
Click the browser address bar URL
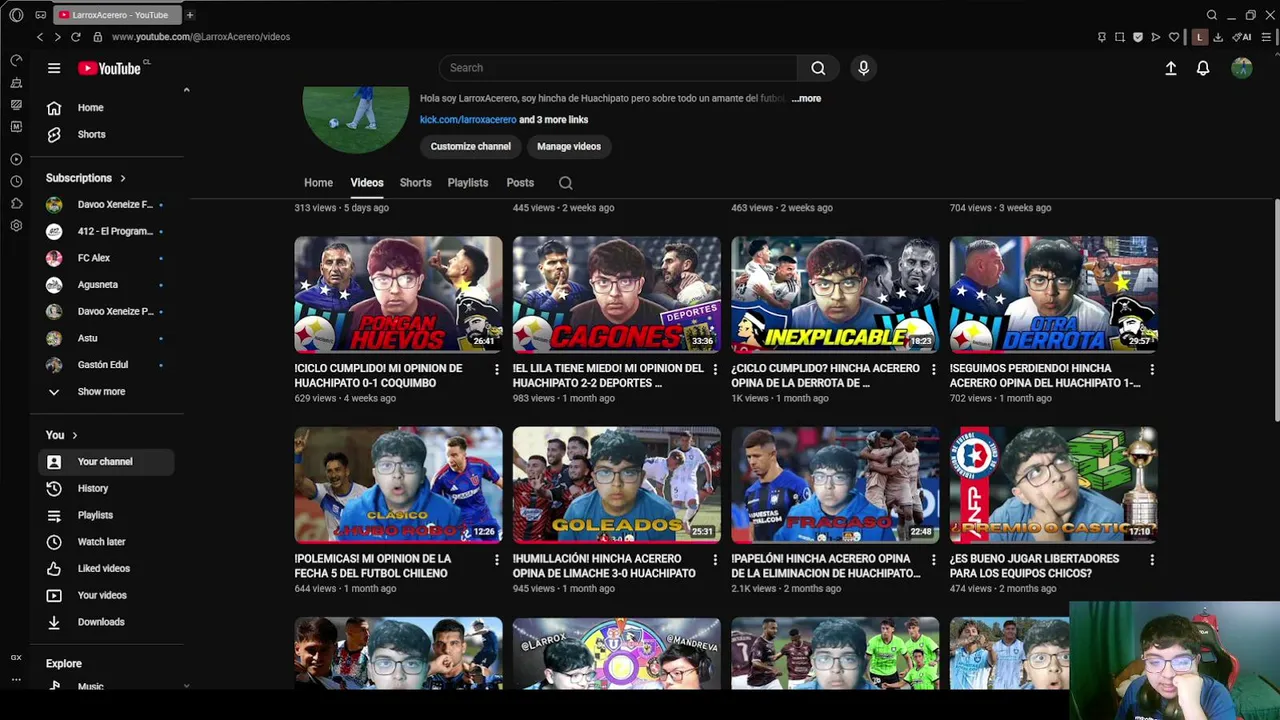click(x=201, y=37)
